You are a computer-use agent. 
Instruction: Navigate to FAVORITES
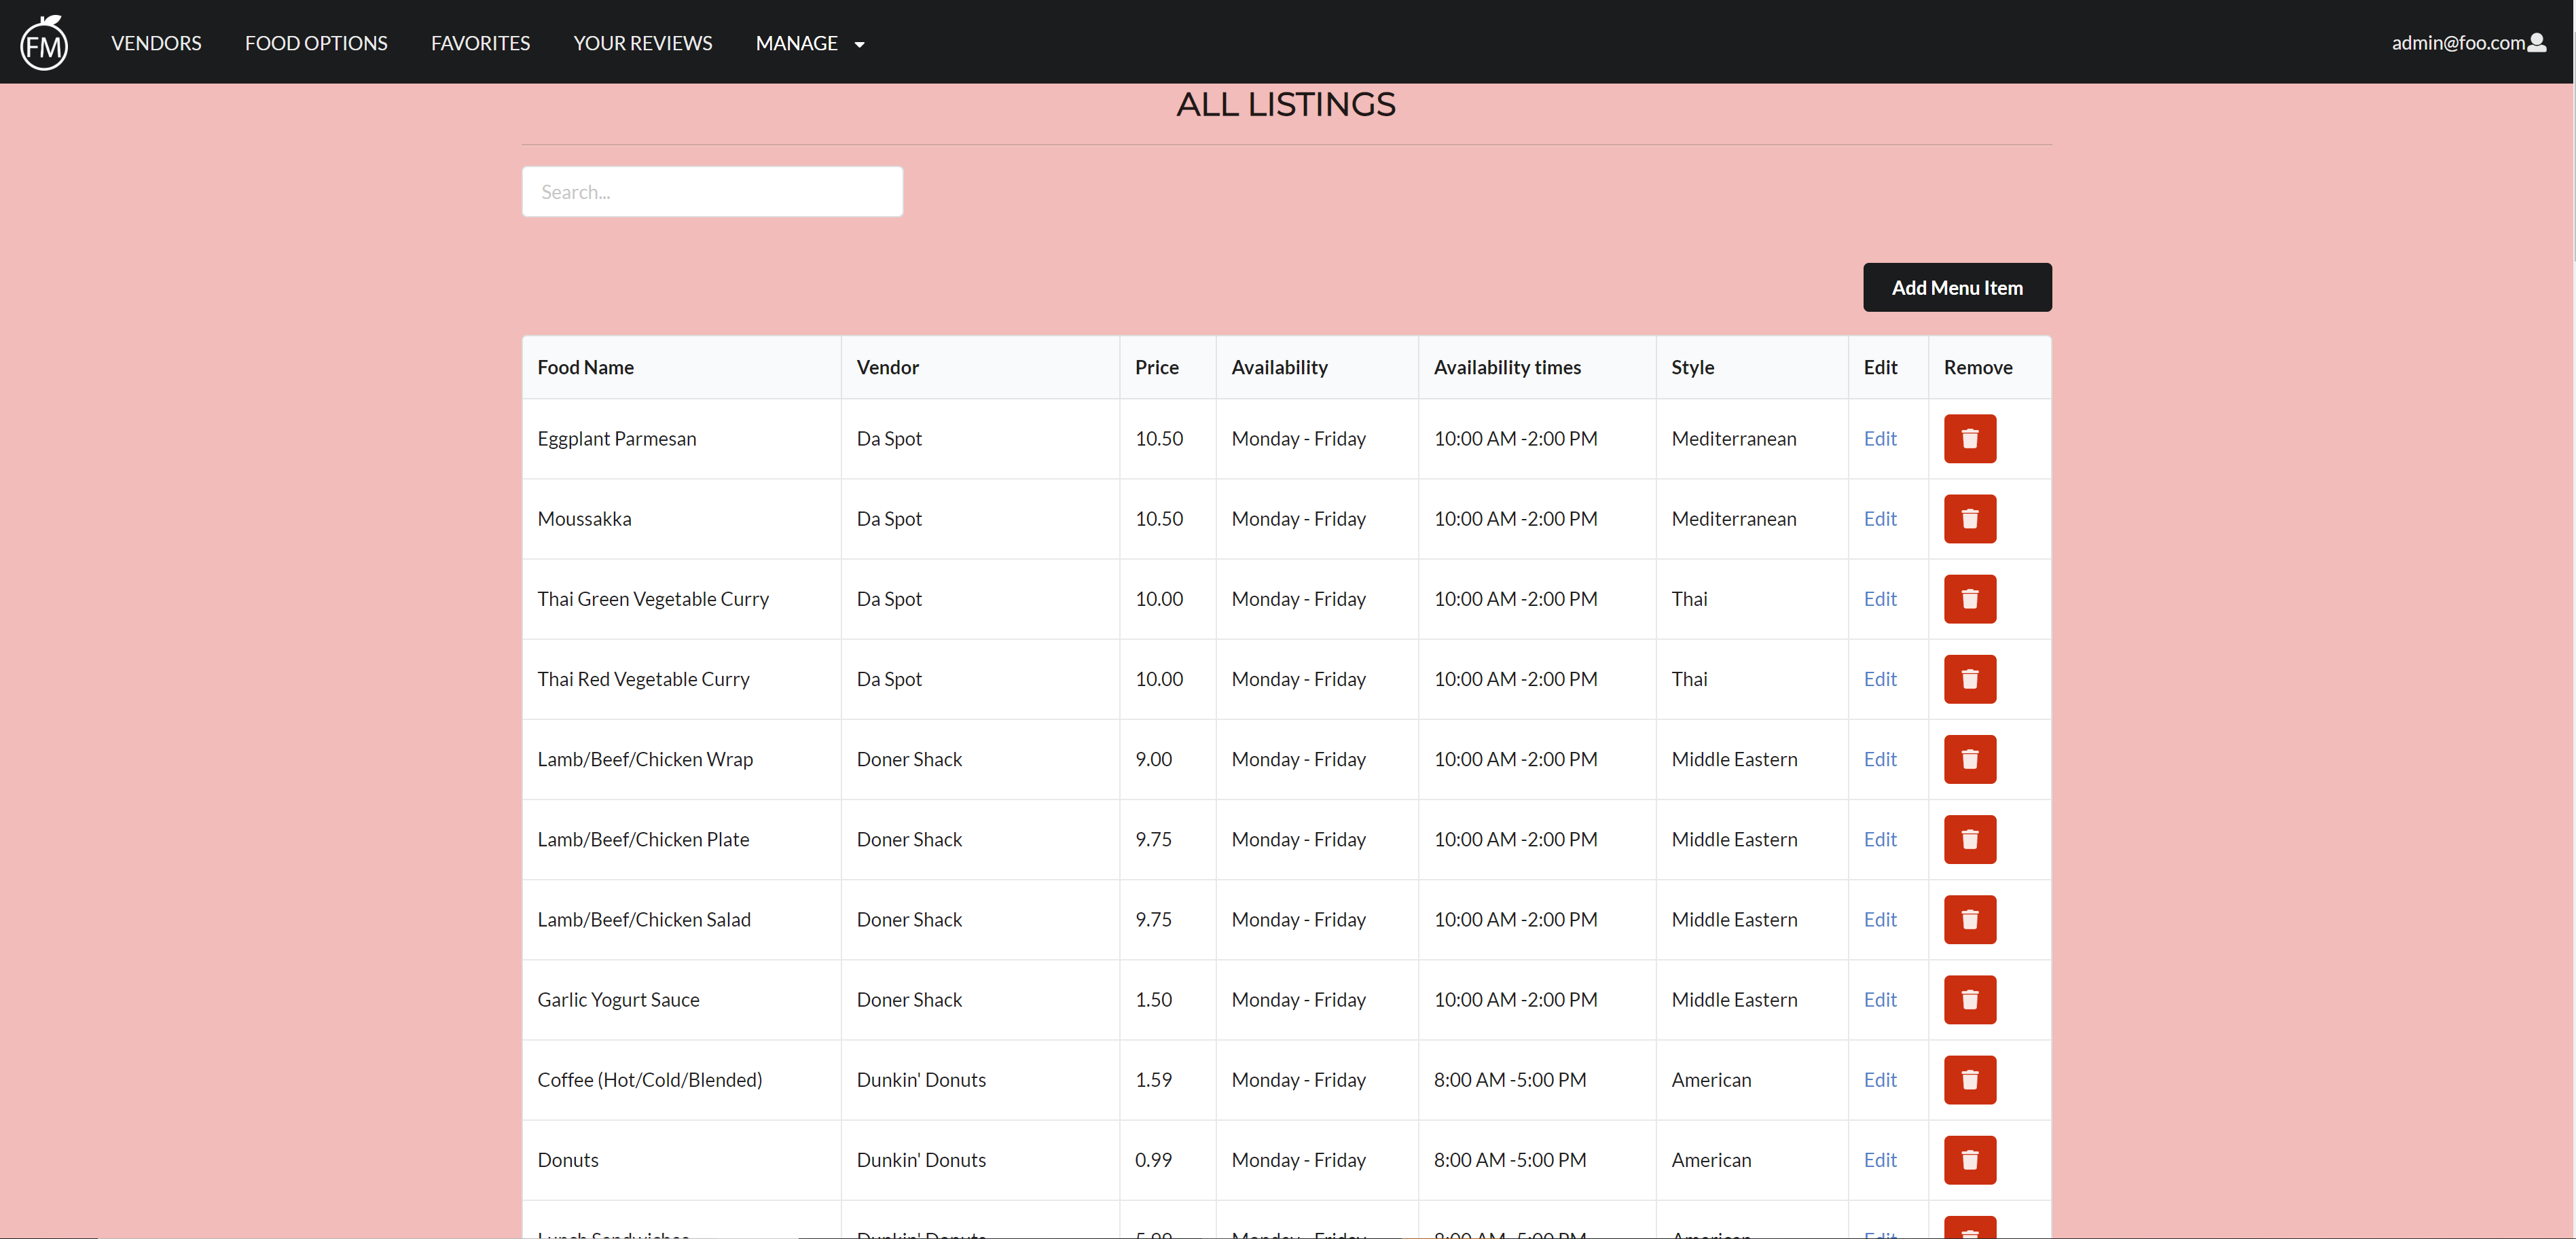tap(480, 43)
